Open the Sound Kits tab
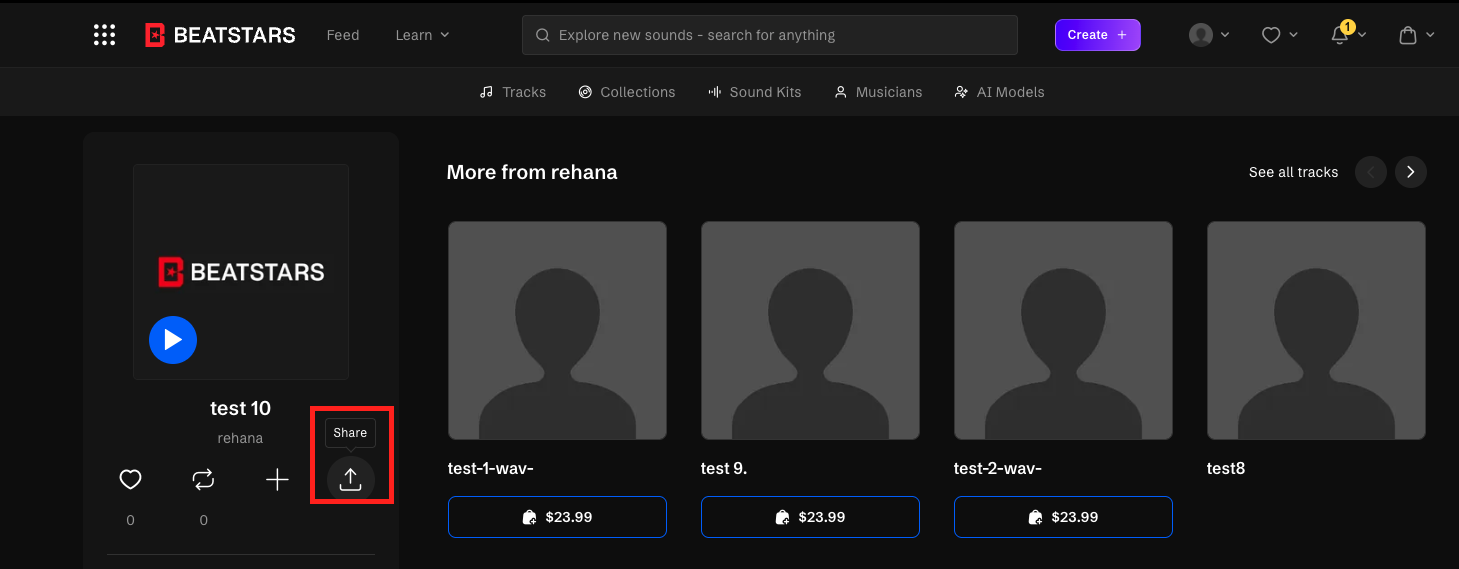Image resolution: width=1459 pixels, height=569 pixels. [x=755, y=92]
